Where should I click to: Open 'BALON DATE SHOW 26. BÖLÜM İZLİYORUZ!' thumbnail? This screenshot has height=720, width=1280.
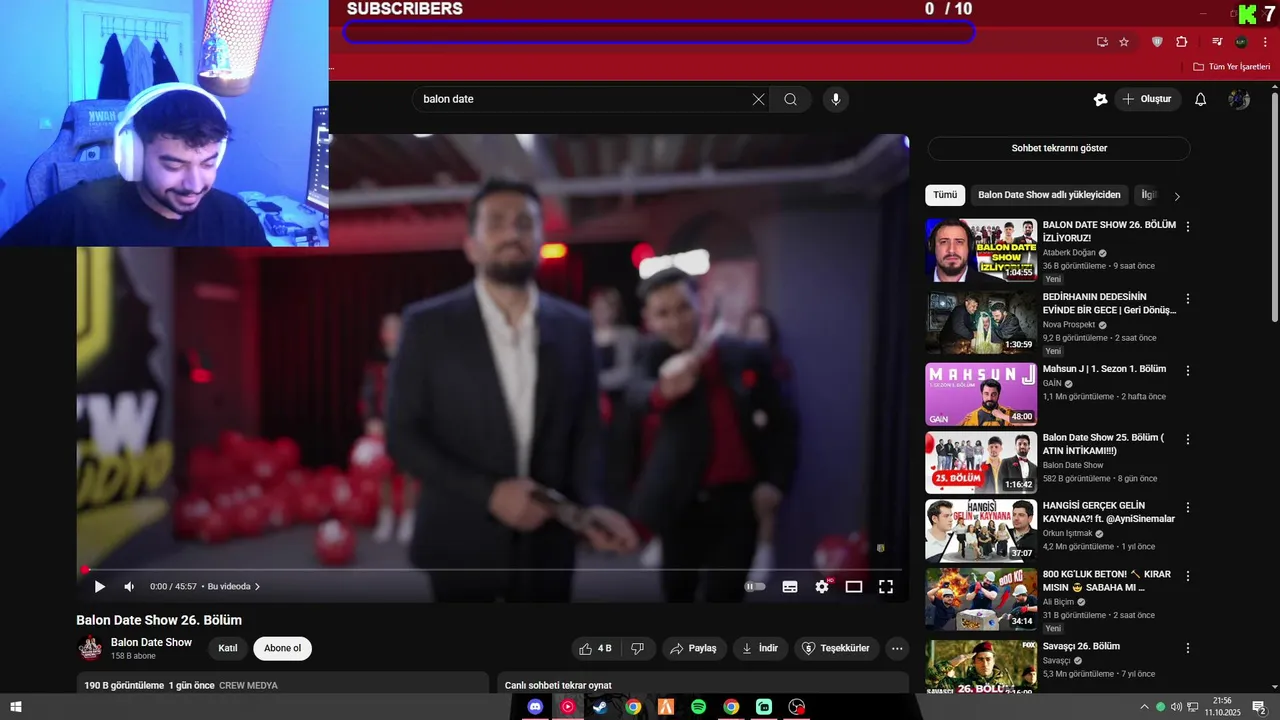[981, 250]
